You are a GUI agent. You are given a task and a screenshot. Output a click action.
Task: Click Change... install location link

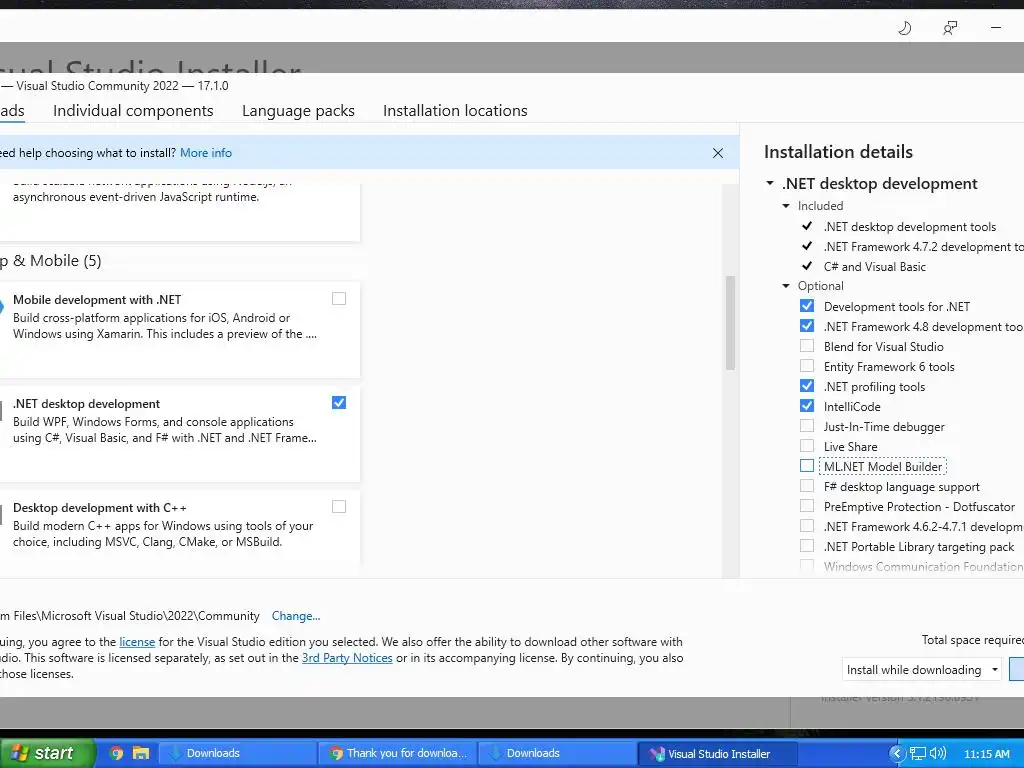296,616
